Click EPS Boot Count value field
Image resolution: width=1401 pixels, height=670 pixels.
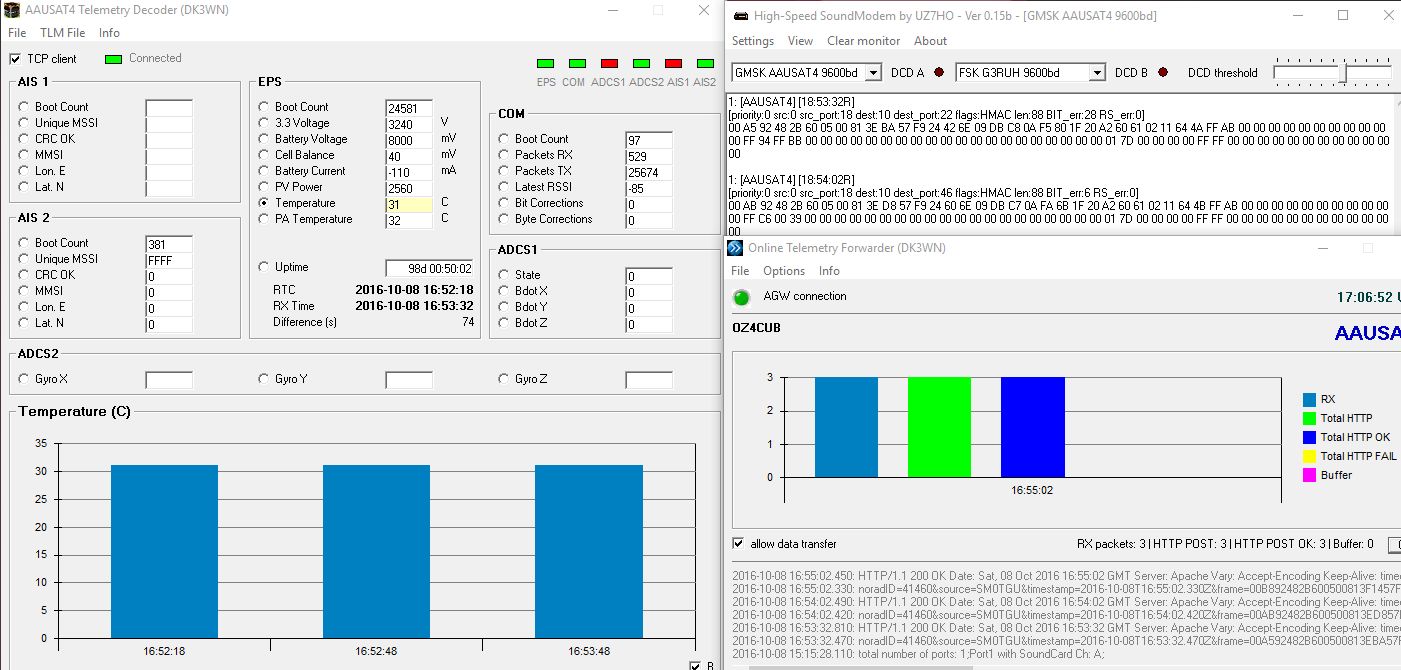pyautogui.click(x=409, y=107)
